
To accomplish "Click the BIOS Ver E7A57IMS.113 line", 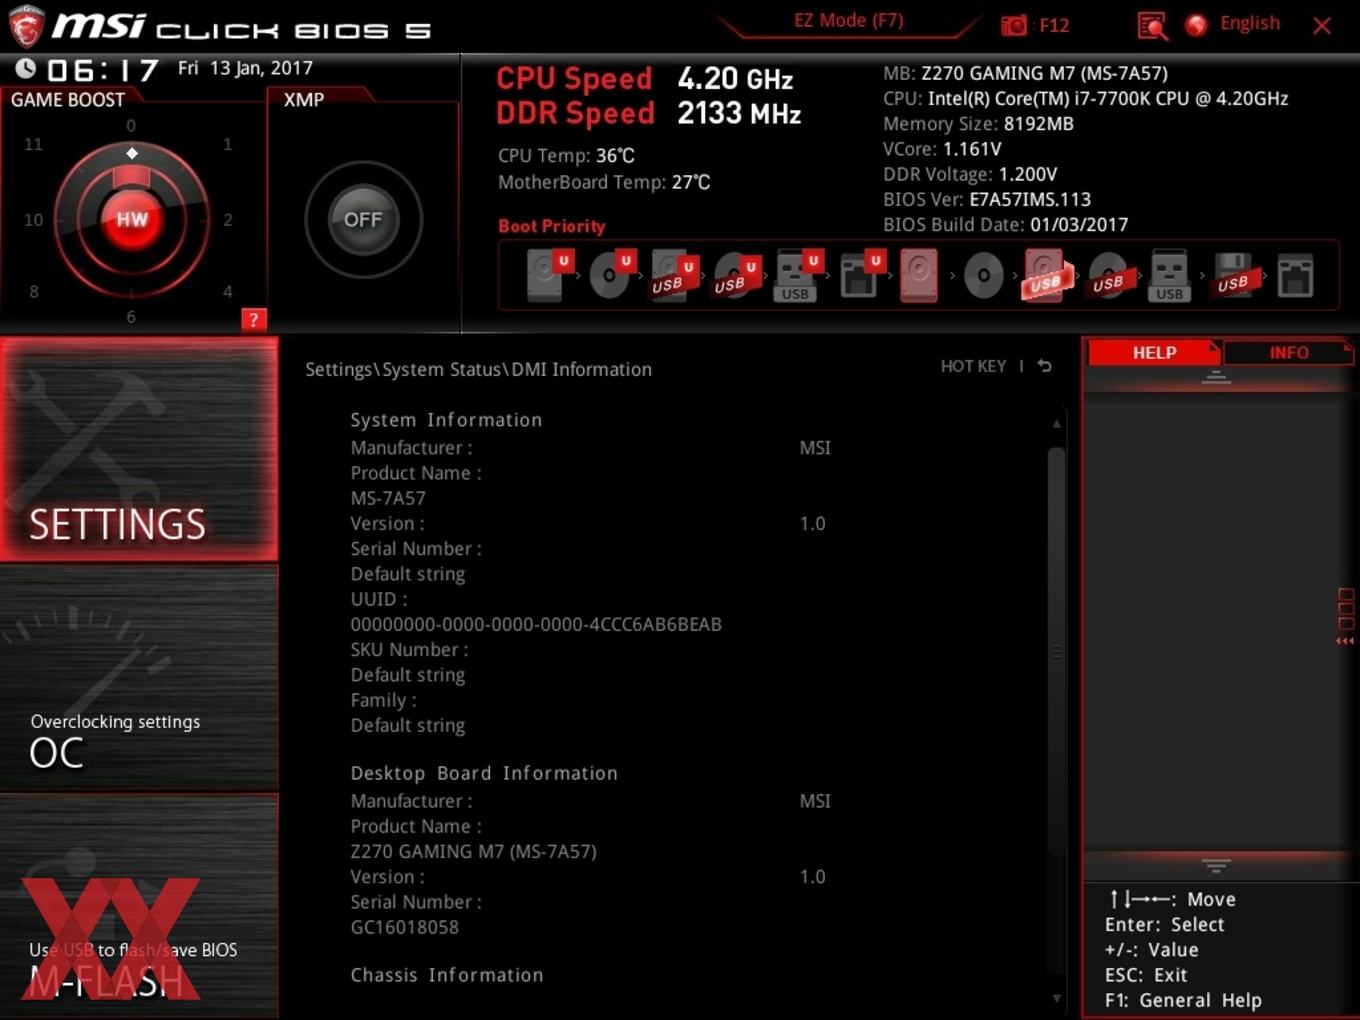I will click(987, 199).
